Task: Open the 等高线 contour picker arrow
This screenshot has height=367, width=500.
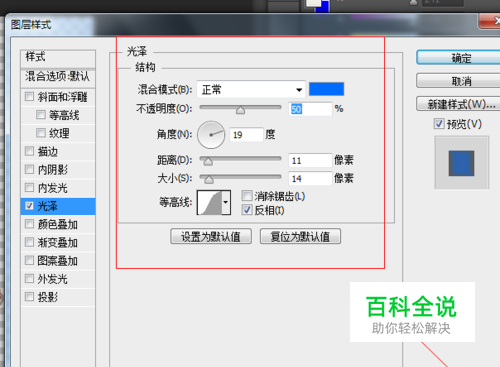Action: point(226,202)
